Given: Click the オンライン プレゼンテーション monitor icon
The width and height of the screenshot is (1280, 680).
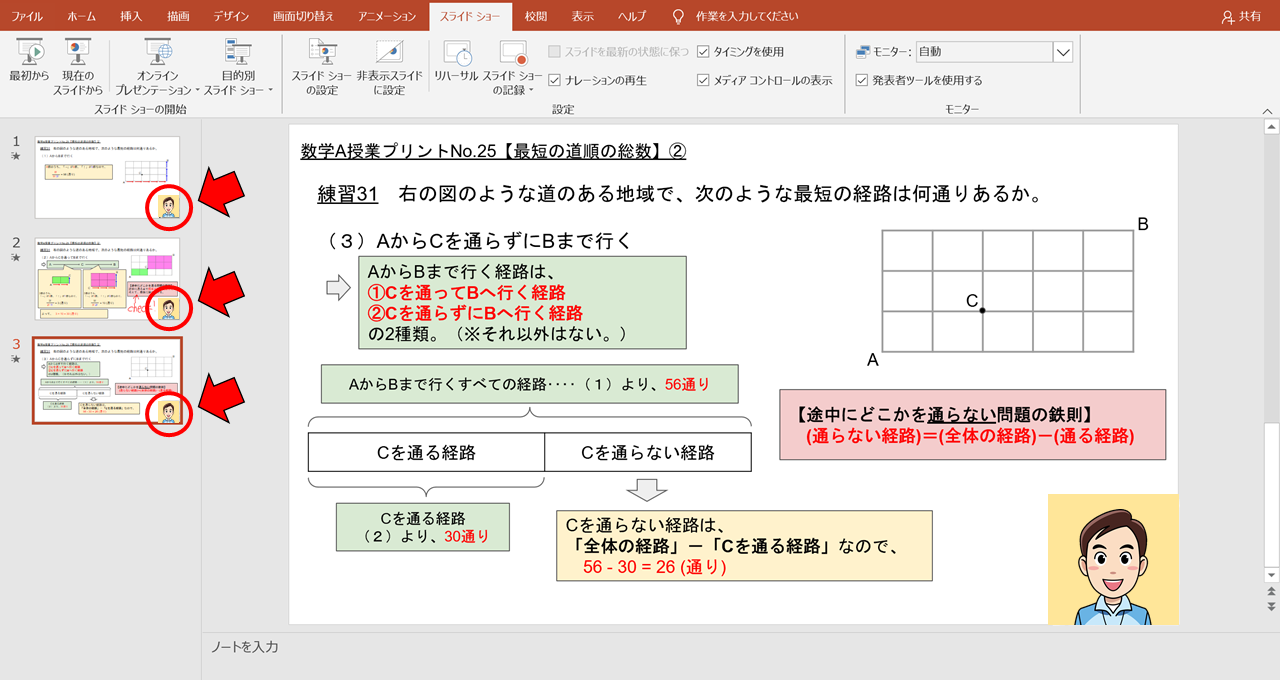Looking at the screenshot, I should tap(158, 52).
